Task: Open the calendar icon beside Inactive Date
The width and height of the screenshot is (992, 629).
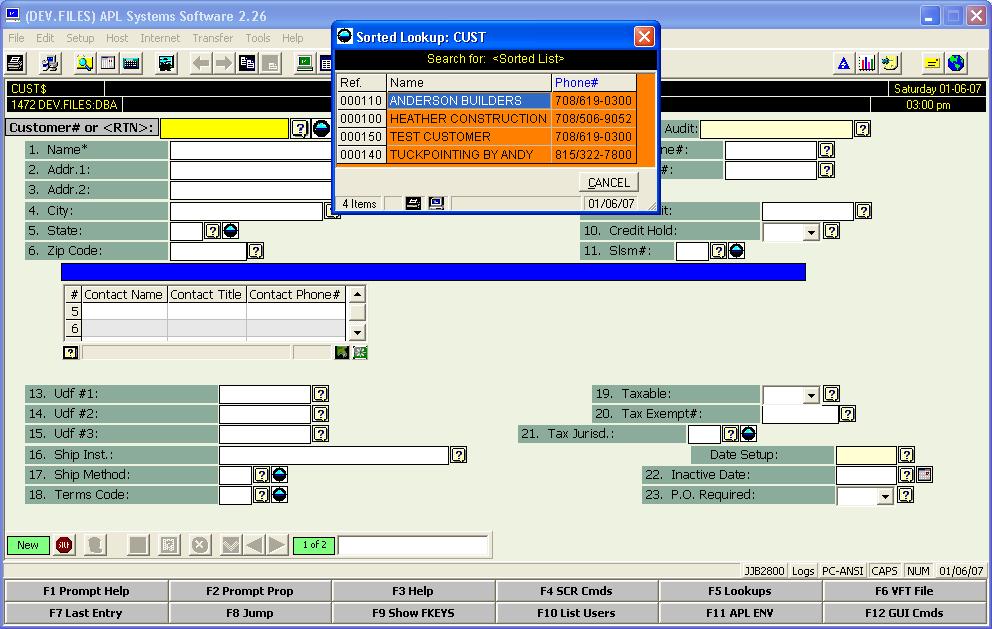Action: (x=924, y=475)
